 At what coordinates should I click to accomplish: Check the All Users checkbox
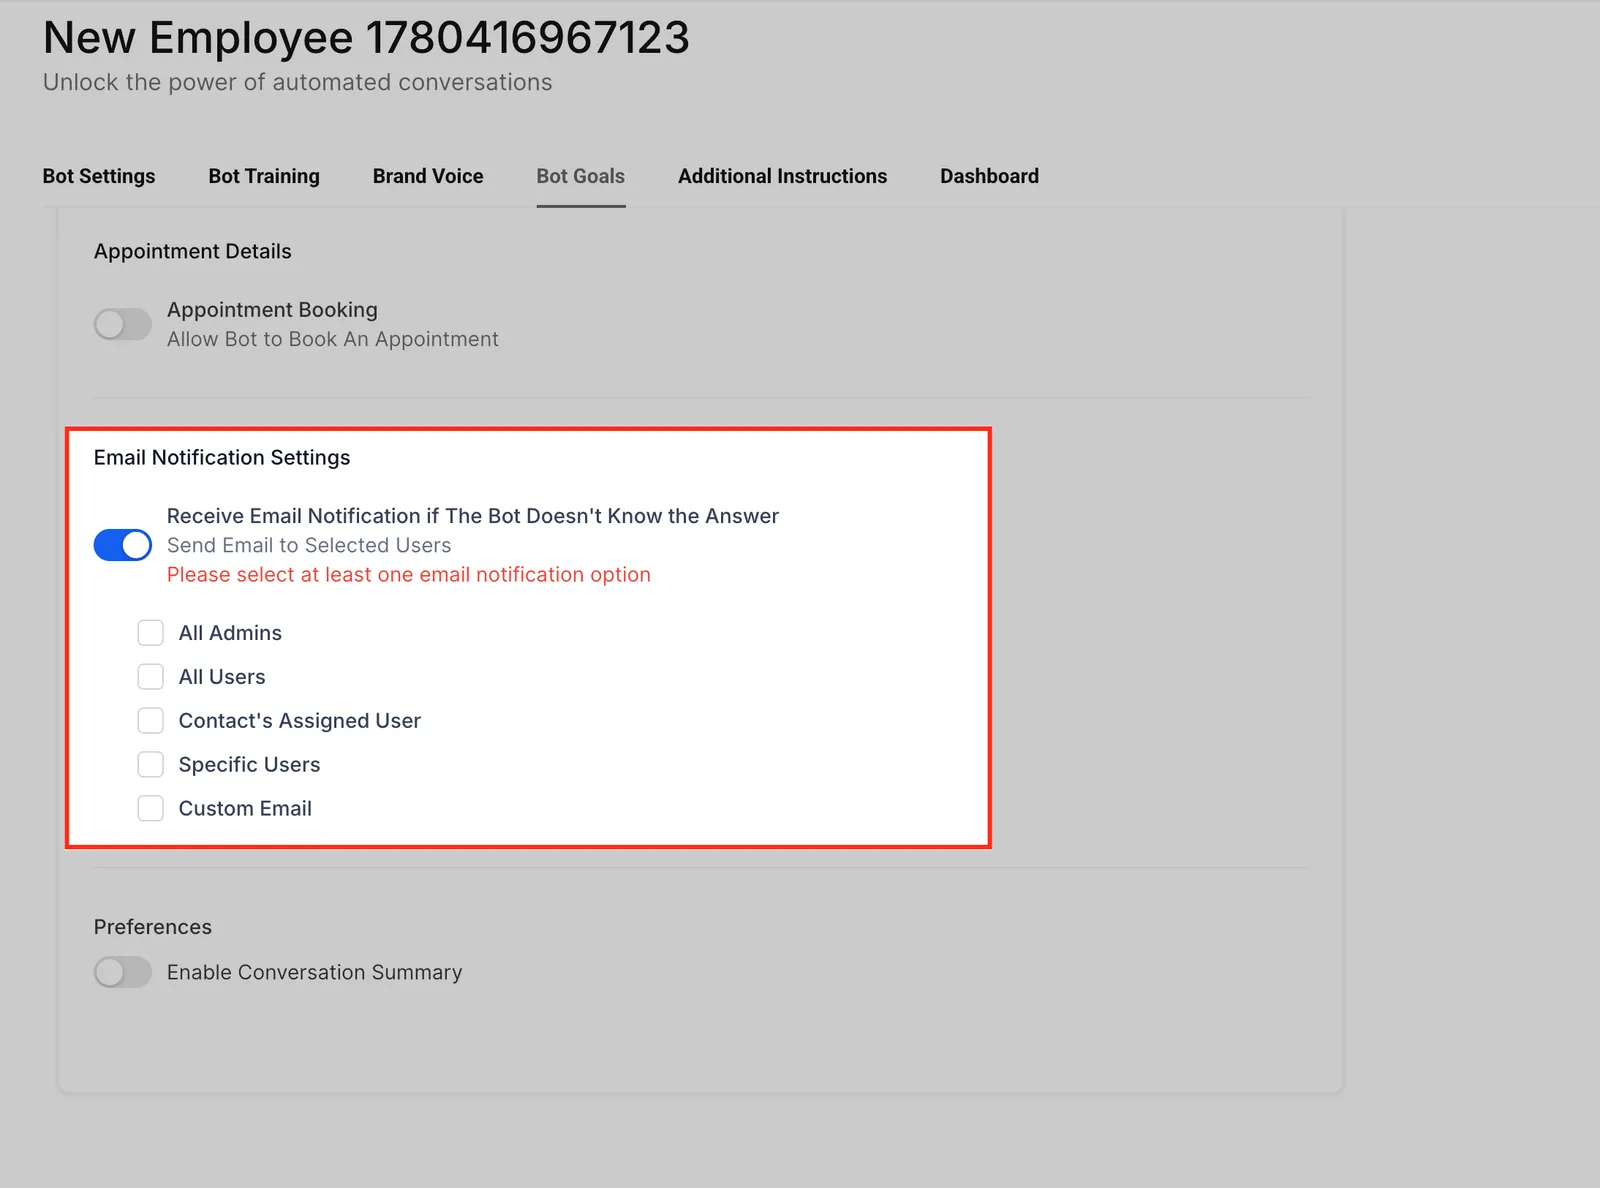pos(151,677)
